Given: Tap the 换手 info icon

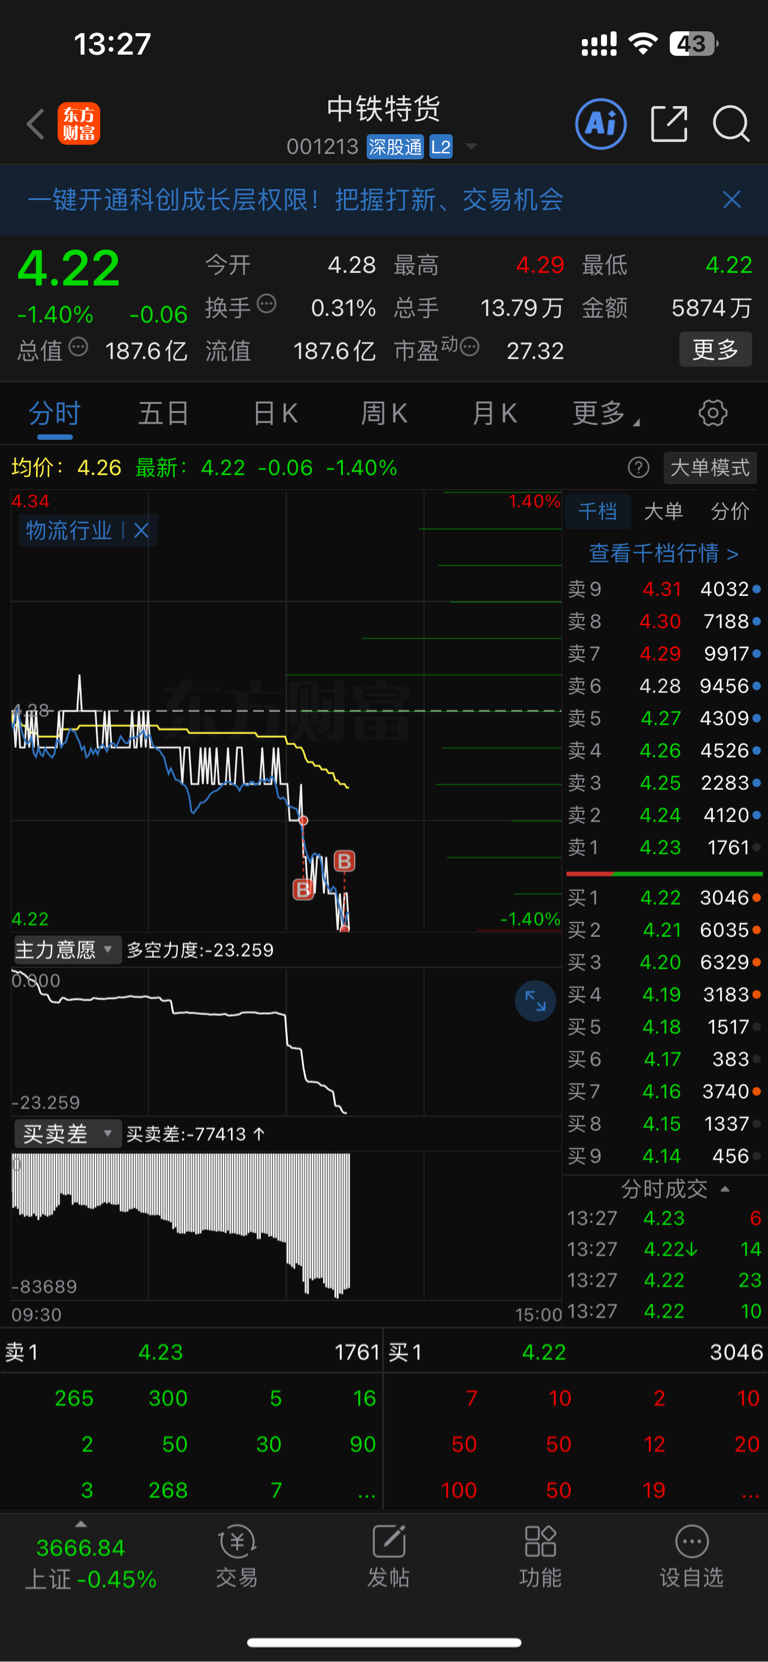Looking at the screenshot, I should coord(266,304).
